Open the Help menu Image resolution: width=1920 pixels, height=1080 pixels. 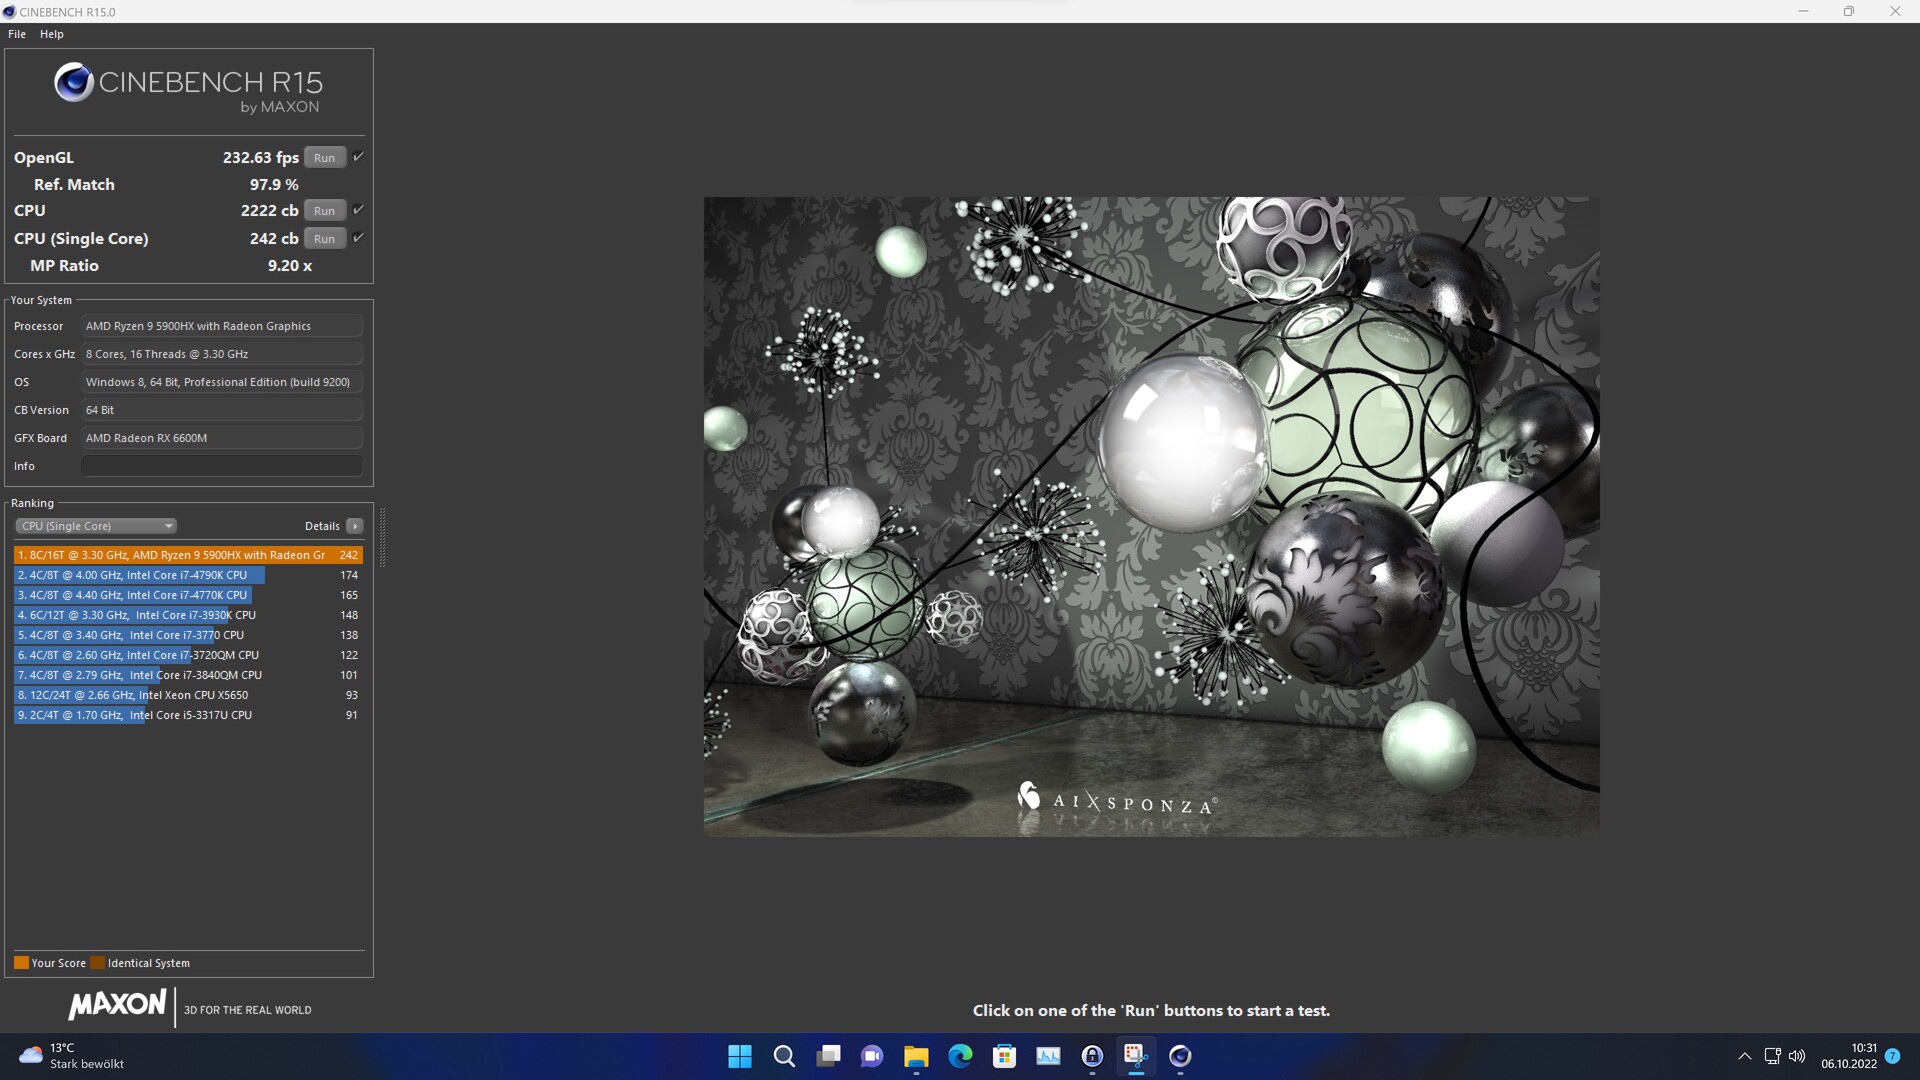pyautogui.click(x=52, y=34)
